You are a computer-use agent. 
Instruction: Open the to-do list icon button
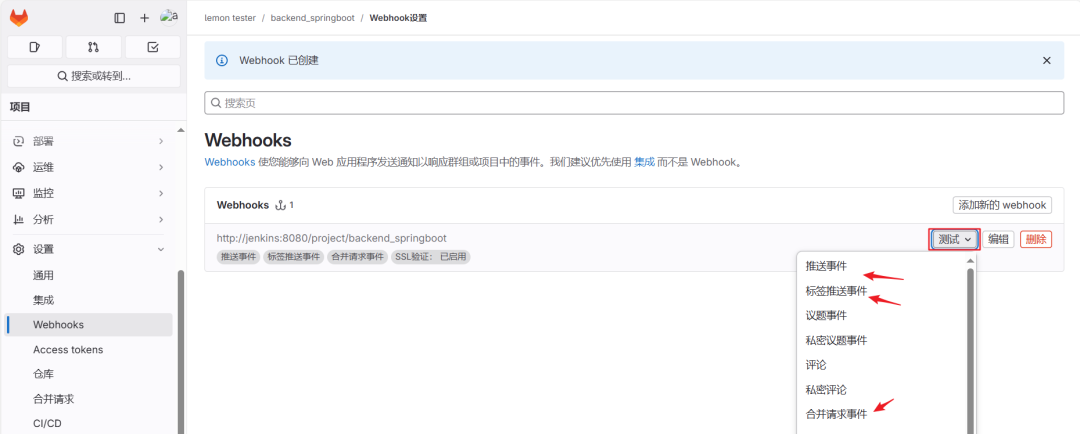[152, 47]
